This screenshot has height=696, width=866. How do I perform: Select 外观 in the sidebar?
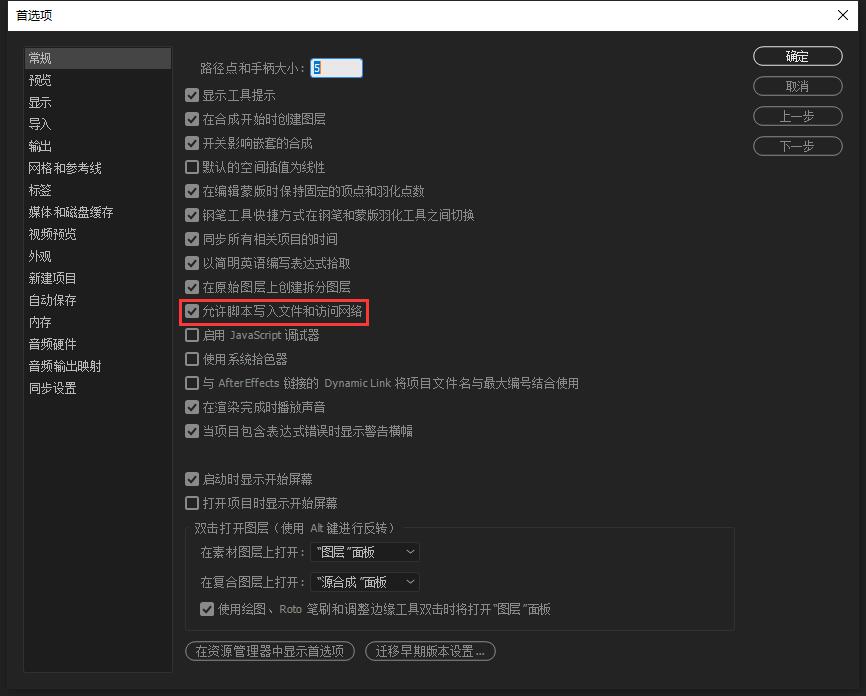pyautogui.click(x=40, y=256)
